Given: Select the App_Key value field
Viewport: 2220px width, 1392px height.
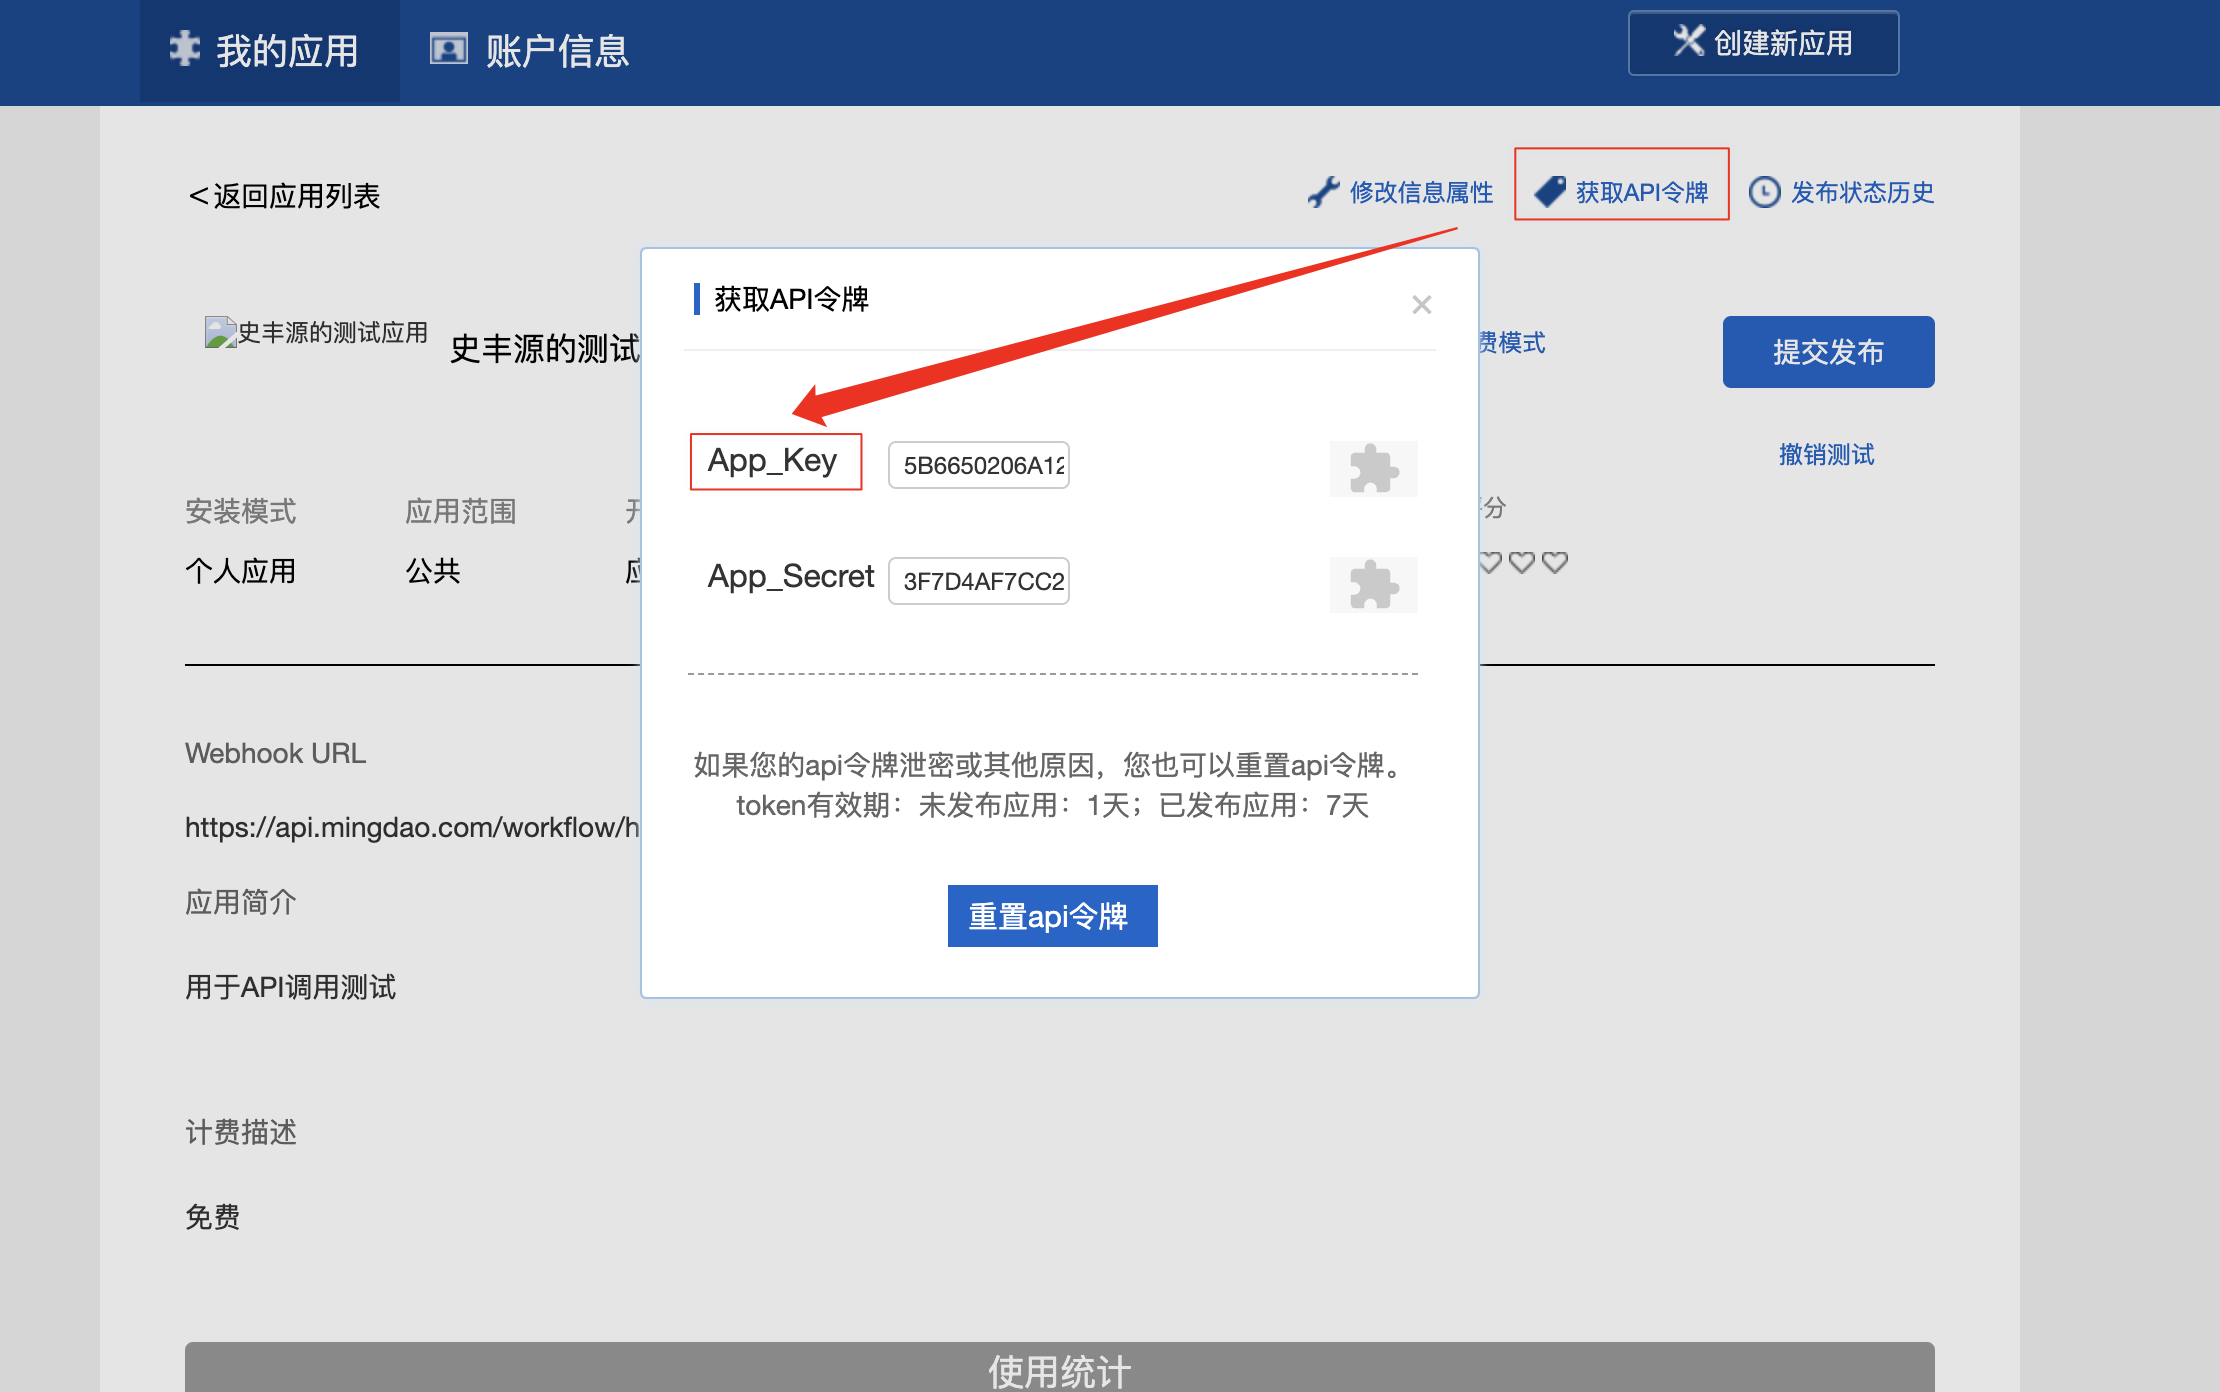Looking at the screenshot, I should tap(978, 465).
